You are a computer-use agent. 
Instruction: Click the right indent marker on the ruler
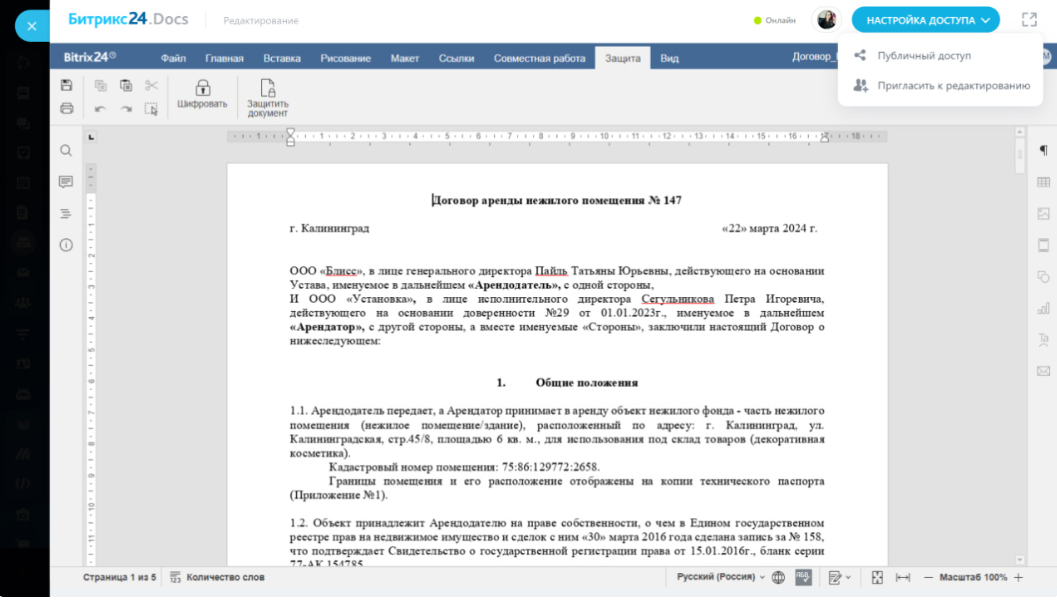(824, 137)
